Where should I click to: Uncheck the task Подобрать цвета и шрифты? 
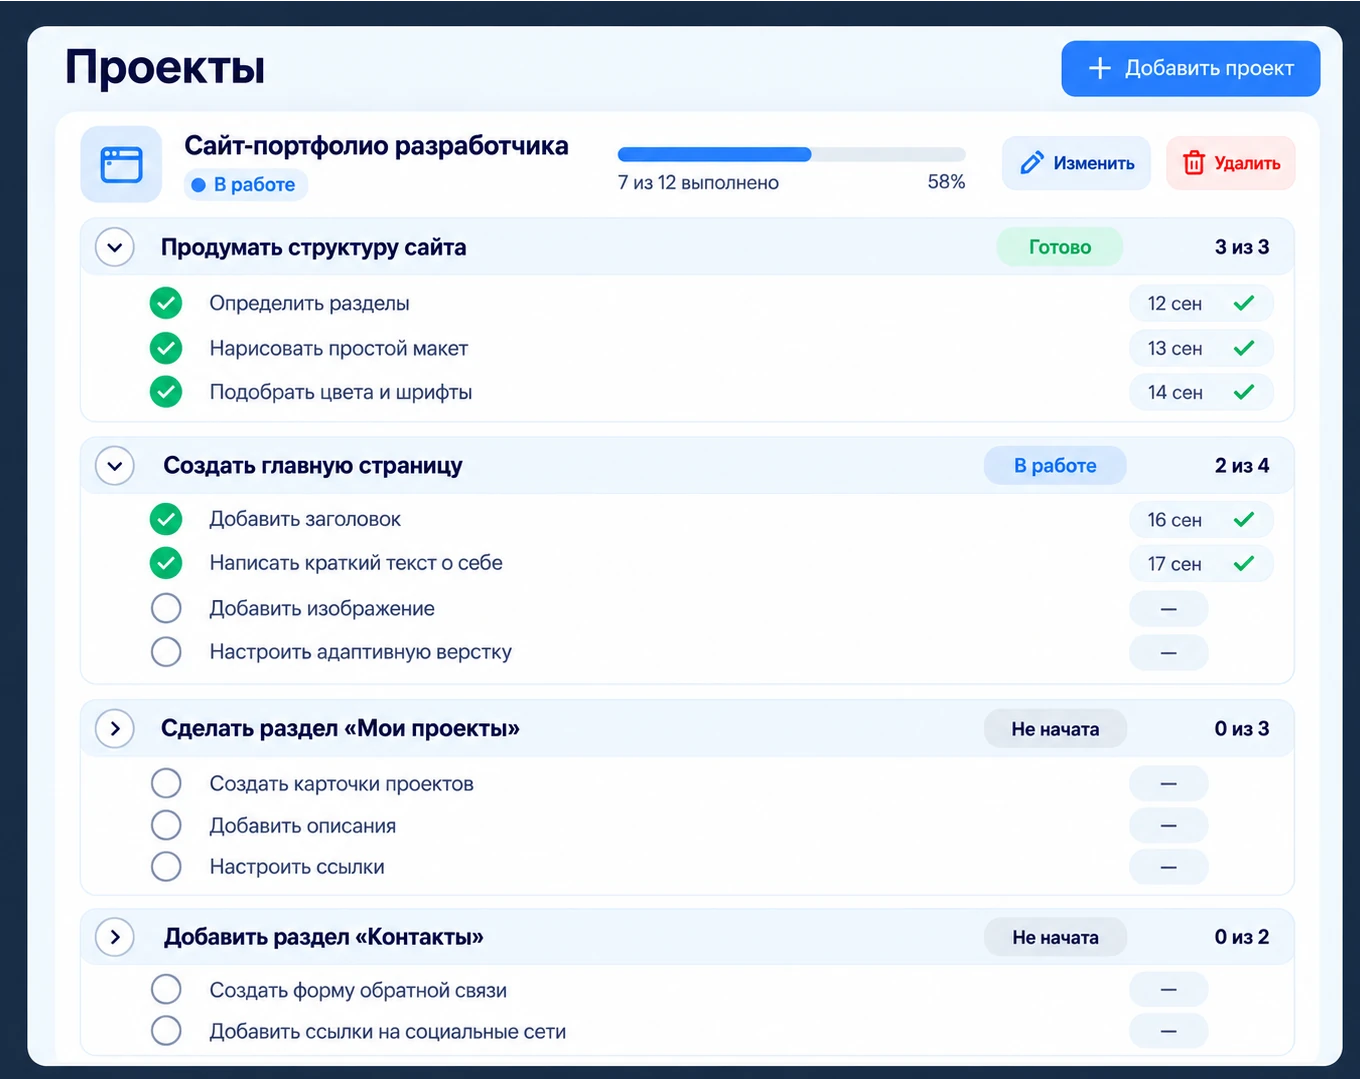(x=166, y=392)
